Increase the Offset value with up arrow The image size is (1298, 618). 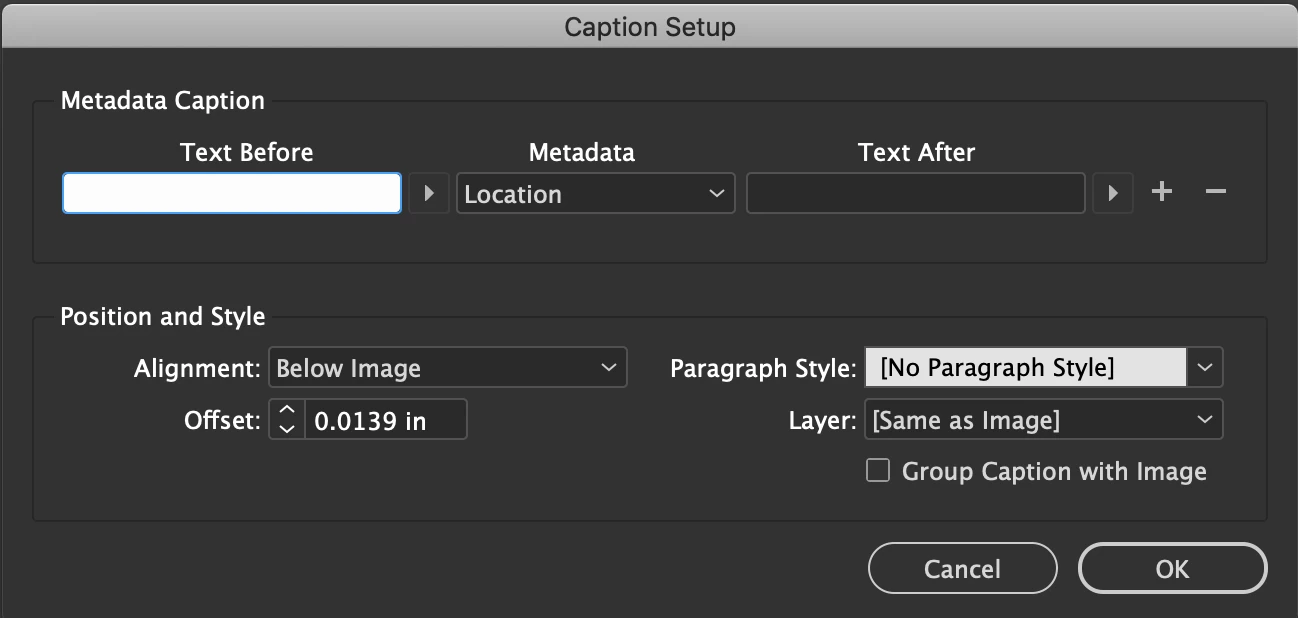[287, 411]
